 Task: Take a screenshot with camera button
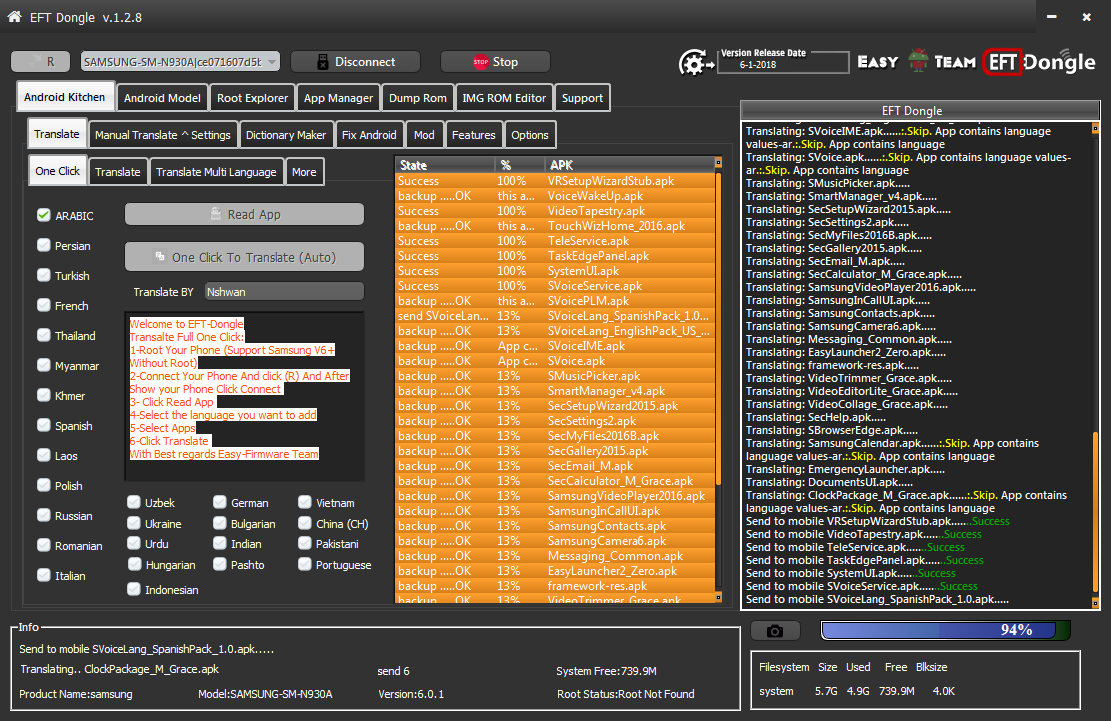click(x=775, y=630)
